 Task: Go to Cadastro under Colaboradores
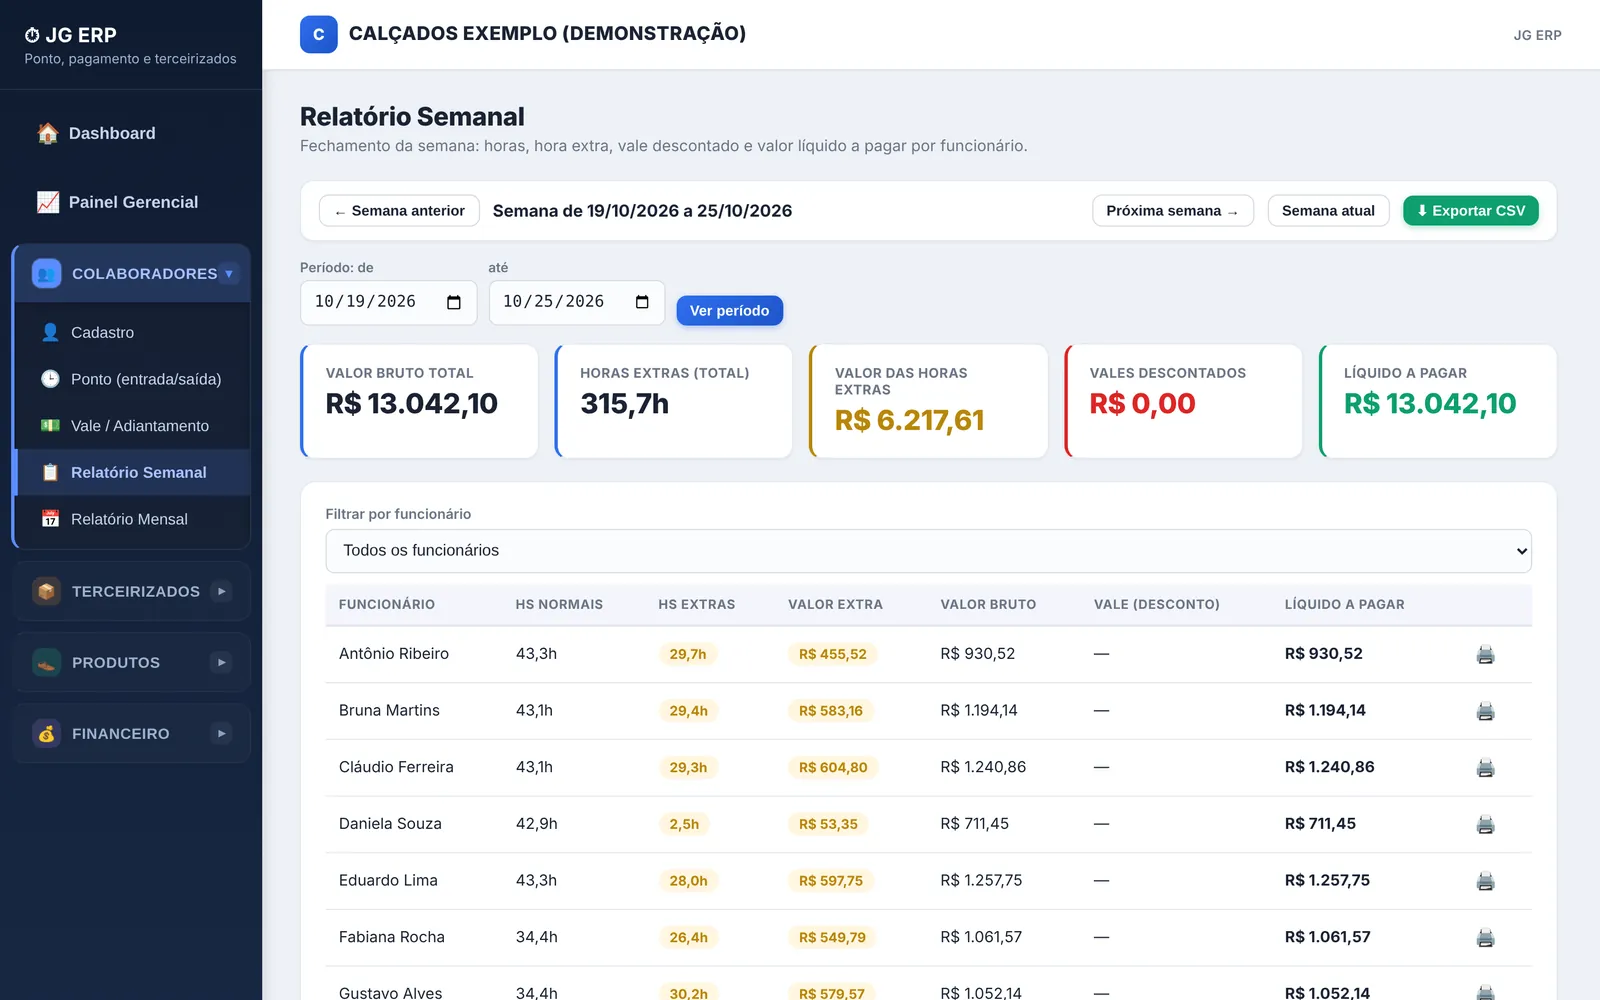pyautogui.click(x=133, y=332)
